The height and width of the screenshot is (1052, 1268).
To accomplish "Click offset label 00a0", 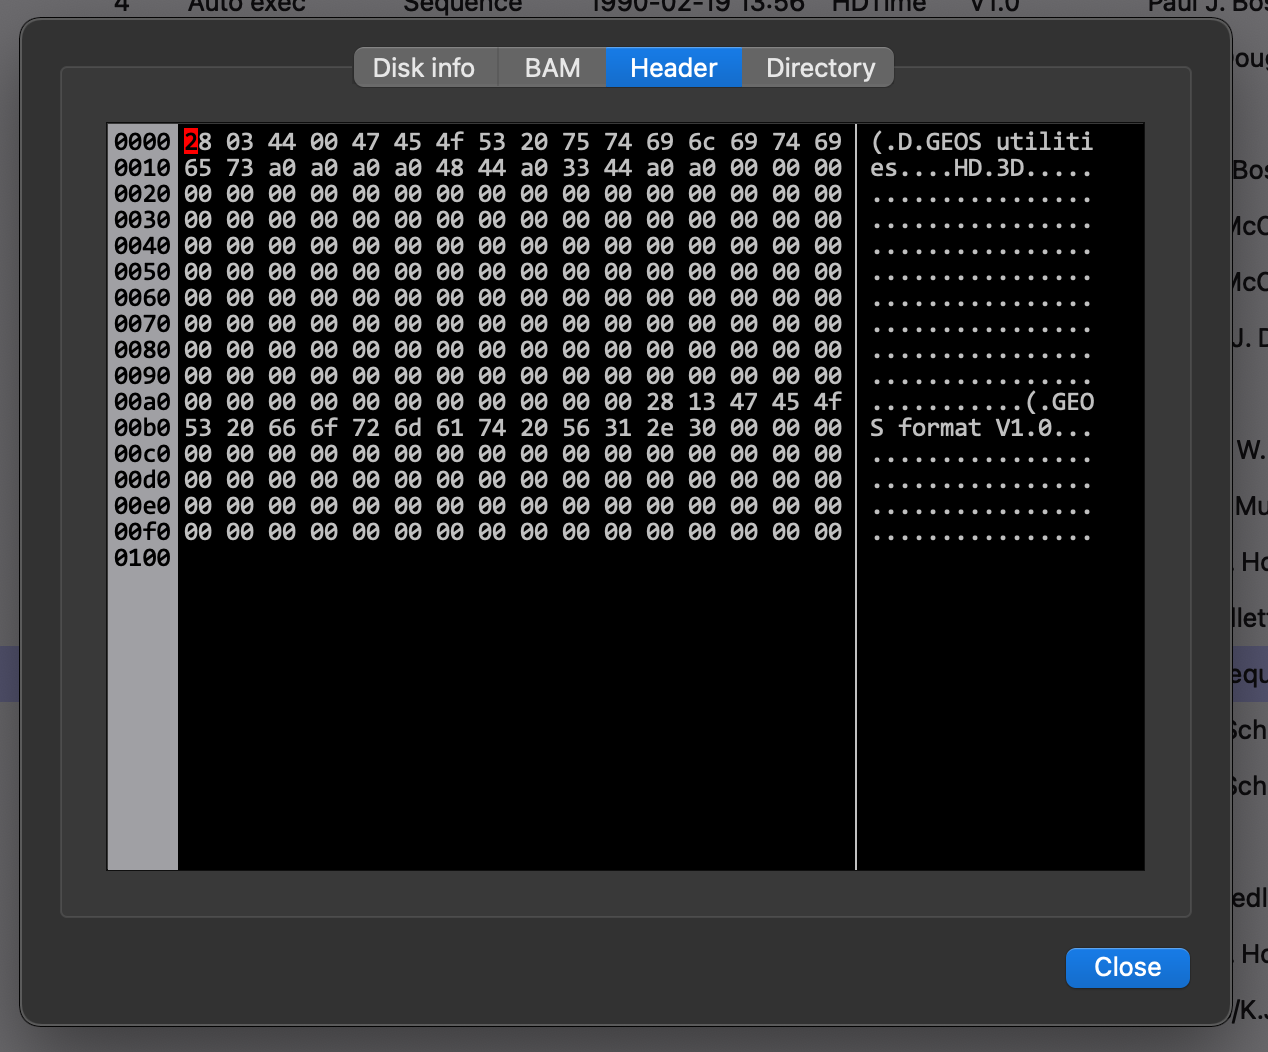I will 142,402.
